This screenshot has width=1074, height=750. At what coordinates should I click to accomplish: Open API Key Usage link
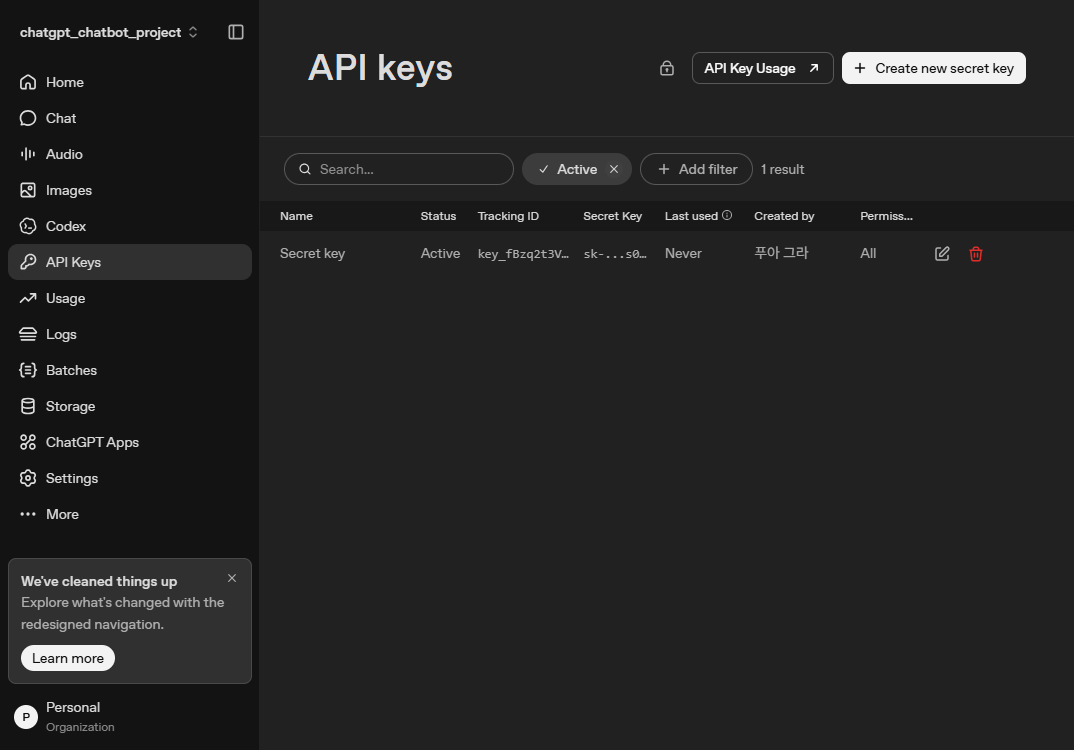click(762, 68)
